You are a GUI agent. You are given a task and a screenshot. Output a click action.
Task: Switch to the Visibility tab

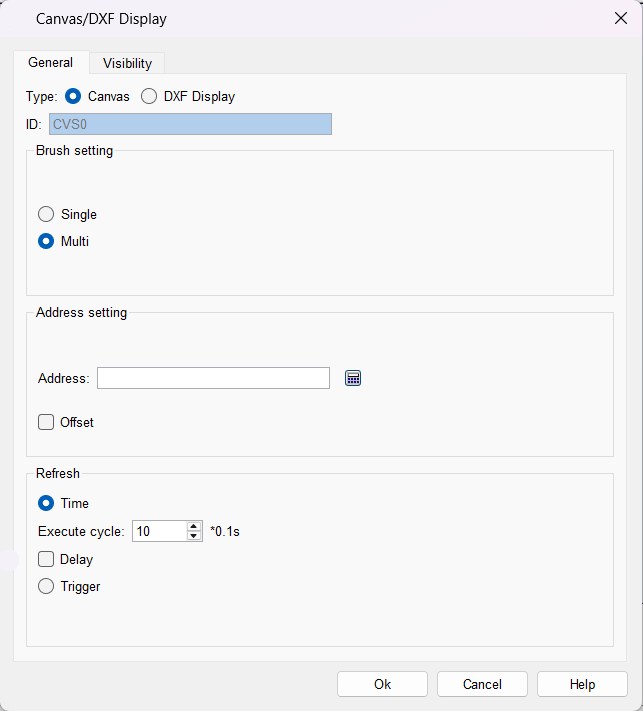point(127,63)
